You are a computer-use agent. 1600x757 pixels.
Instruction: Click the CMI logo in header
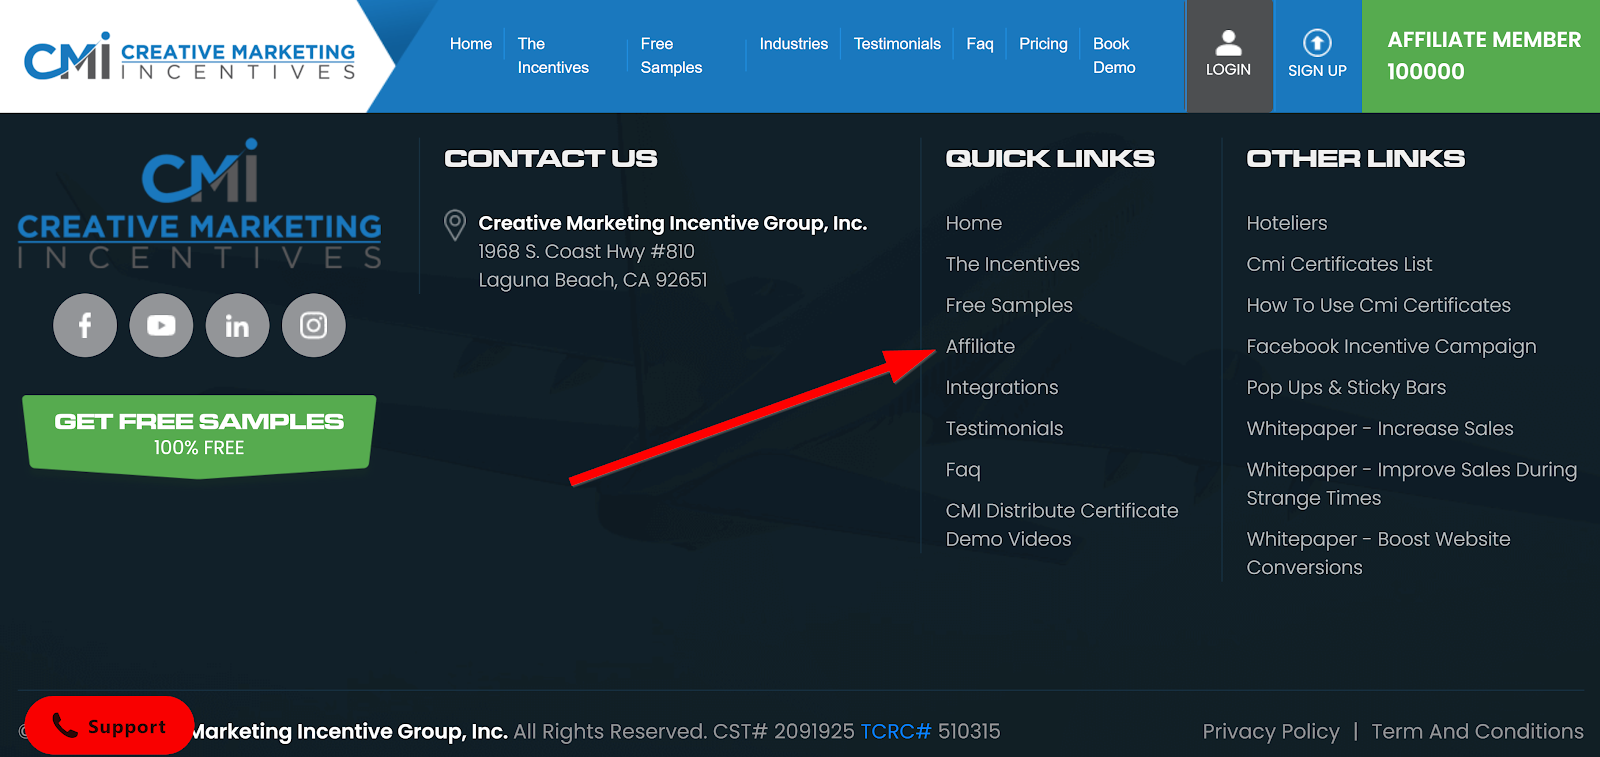[x=189, y=56]
